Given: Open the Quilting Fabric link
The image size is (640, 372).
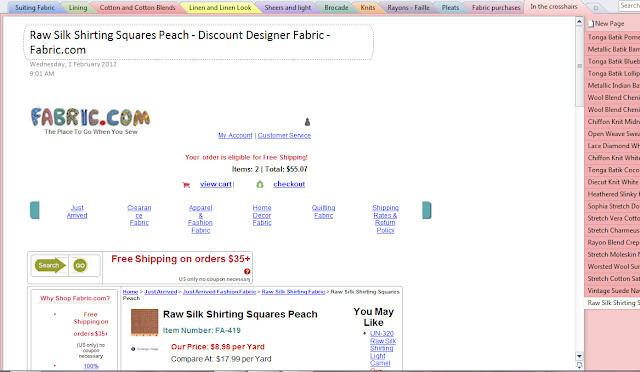Looking at the screenshot, I should pyautogui.click(x=323, y=212).
